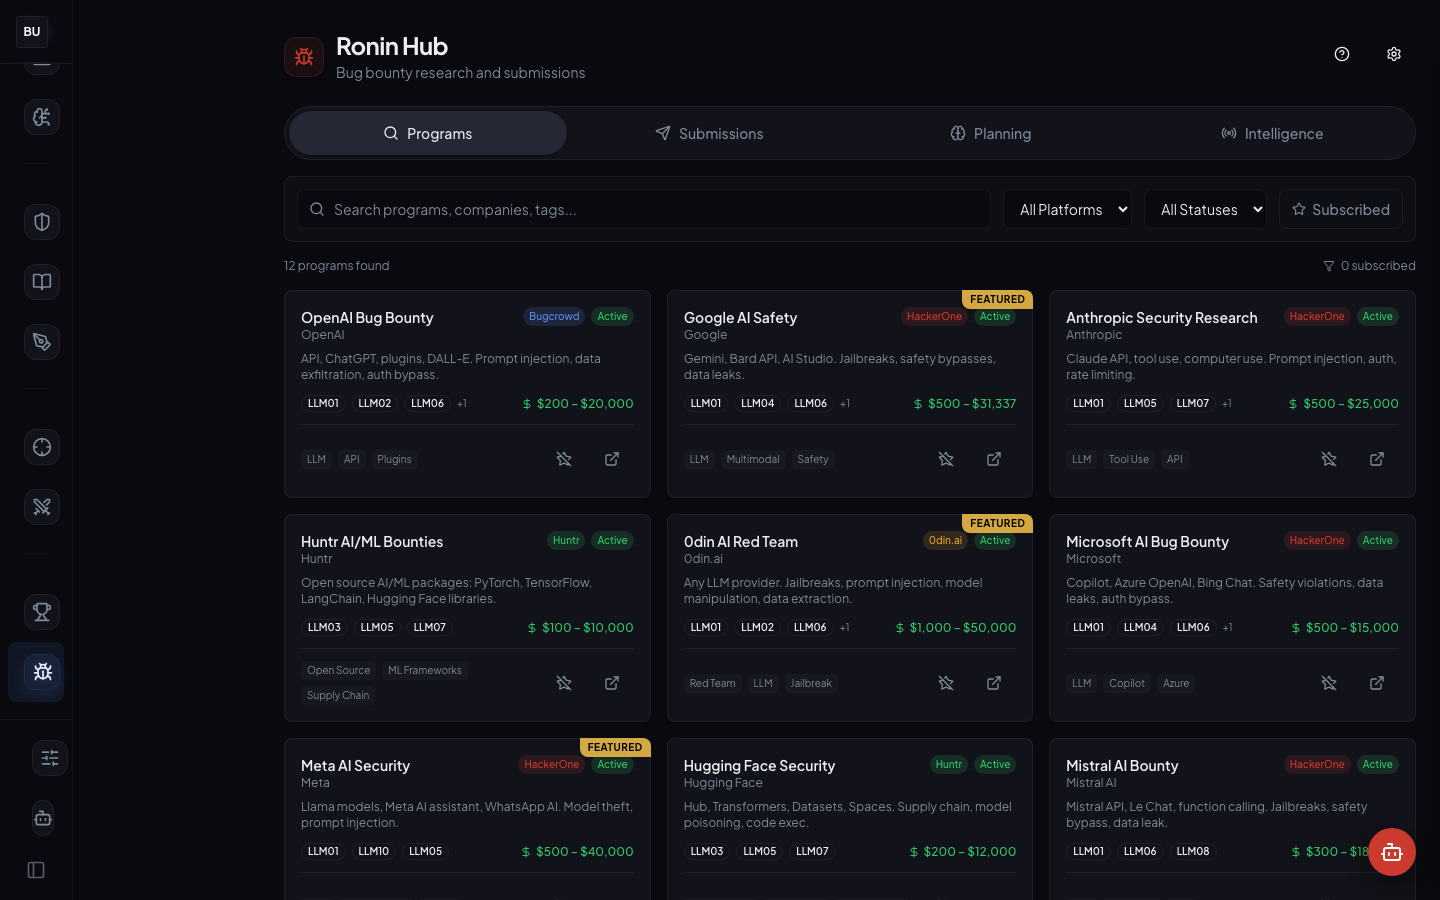Click the Supply Chain tag on Huntr card
The width and height of the screenshot is (1440, 900).
pyautogui.click(x=338, y=695)
